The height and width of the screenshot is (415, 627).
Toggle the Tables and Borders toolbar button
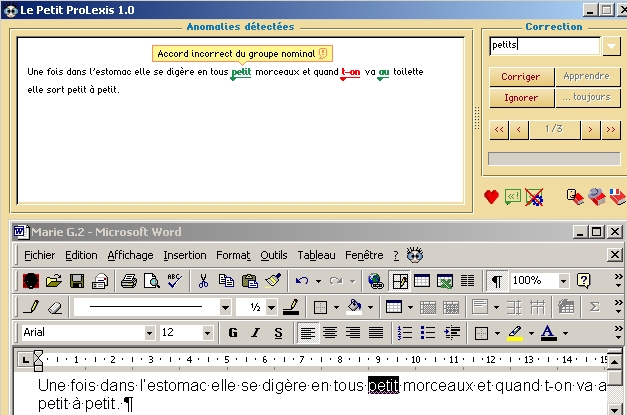pyautogui.click(x=399, y=281)
